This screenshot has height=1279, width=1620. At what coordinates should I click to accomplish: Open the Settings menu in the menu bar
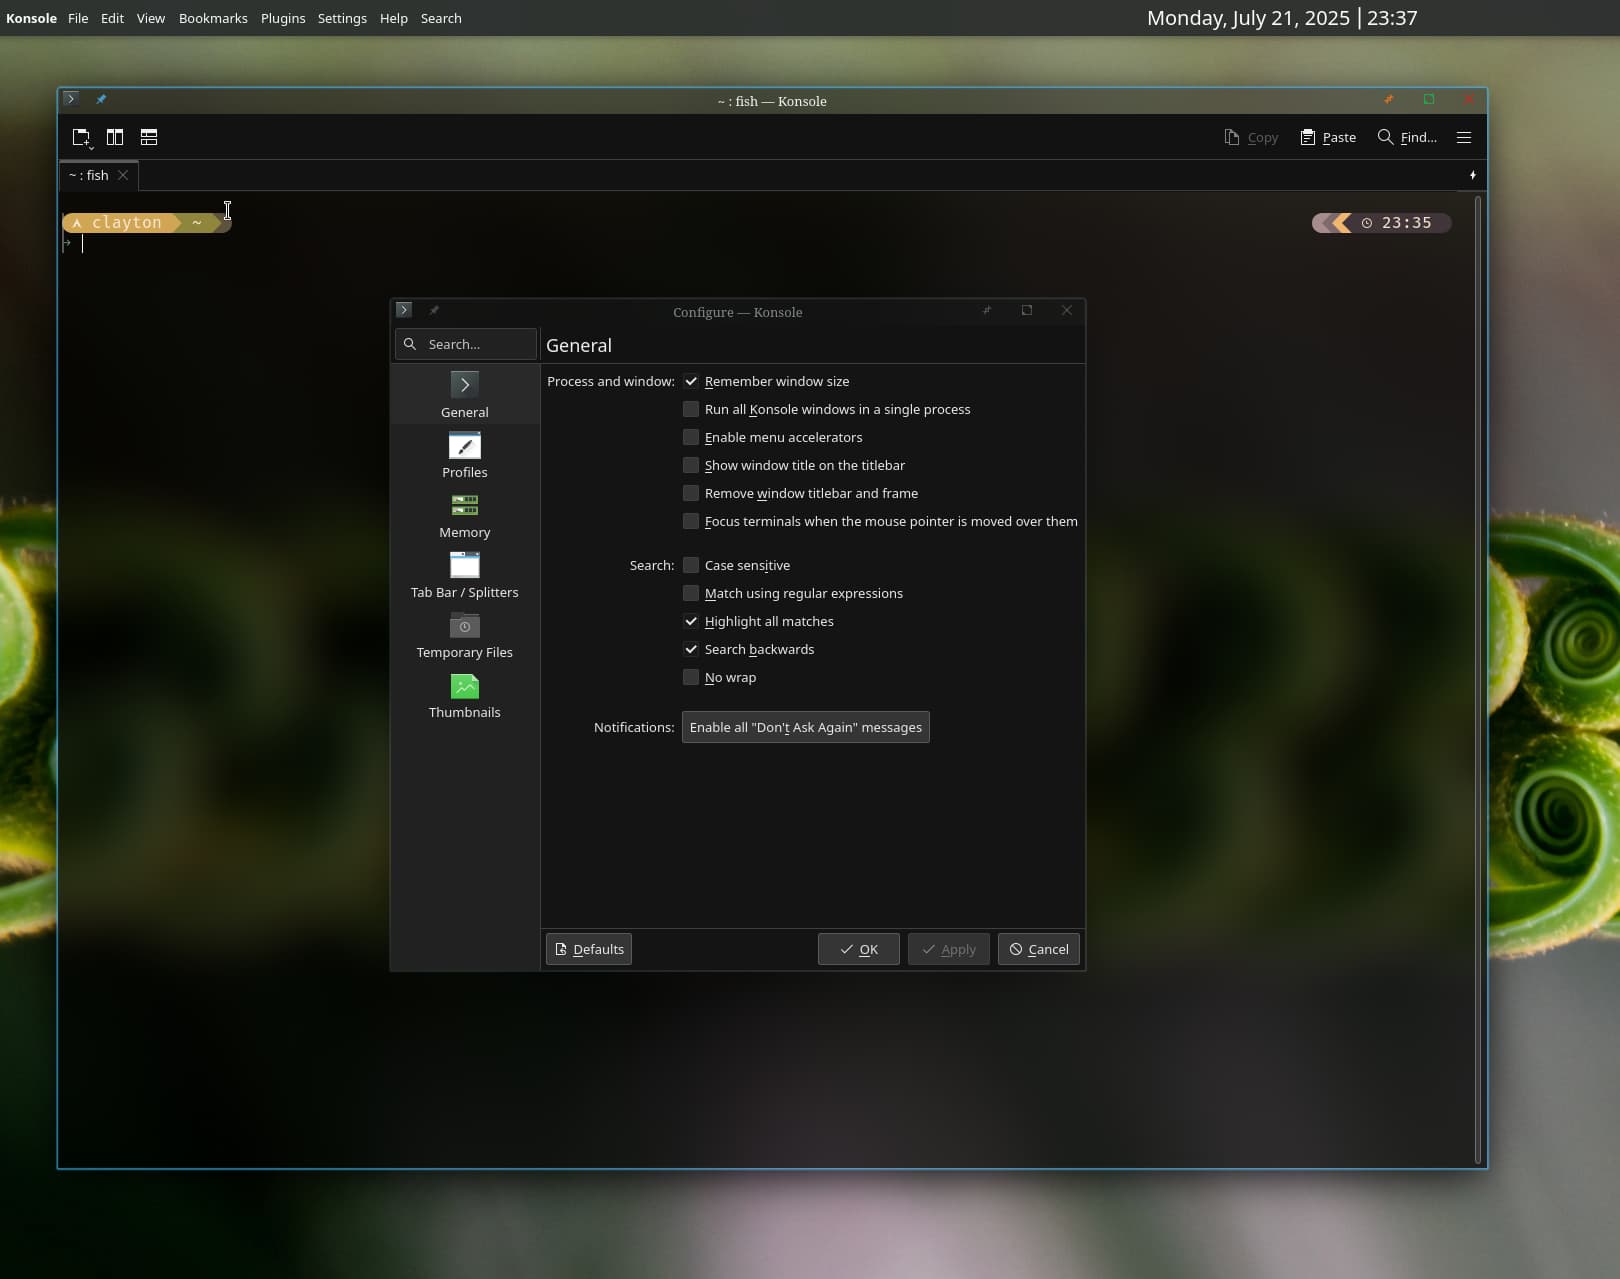pyautogui.click(x=342, y=19)
